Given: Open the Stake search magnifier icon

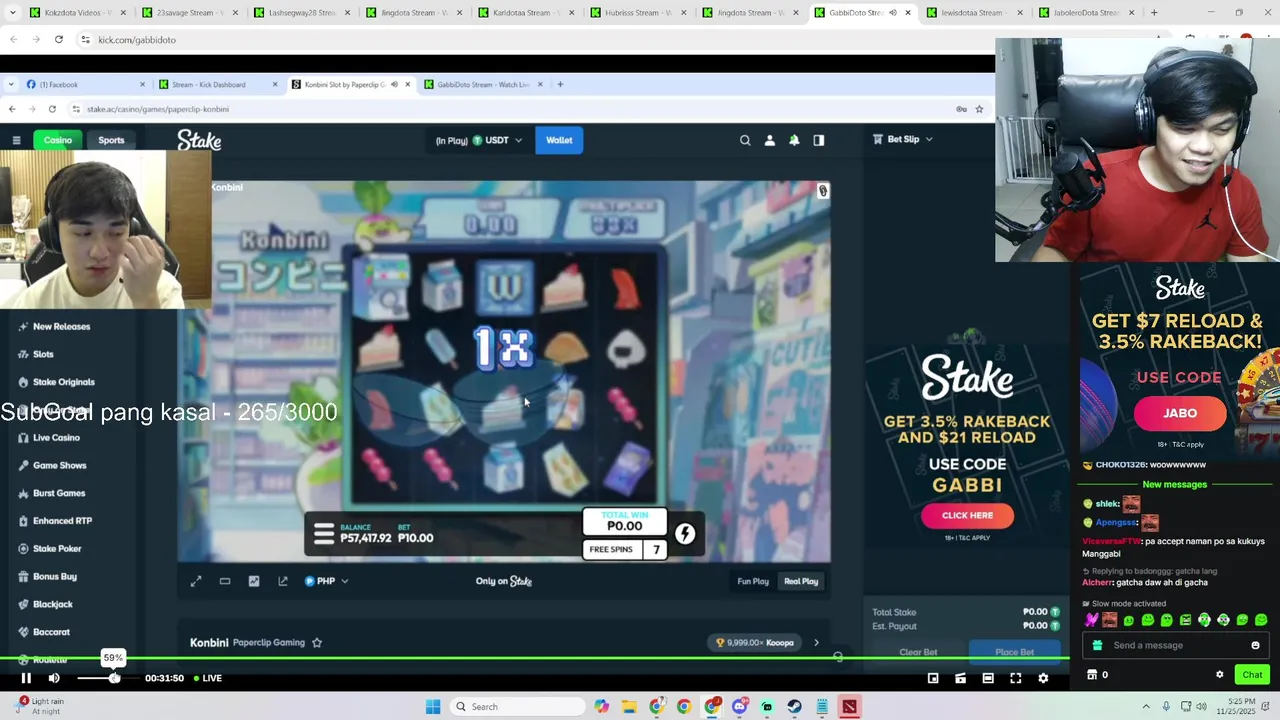Looking at the screenshot, I should [x=745, y=140].
